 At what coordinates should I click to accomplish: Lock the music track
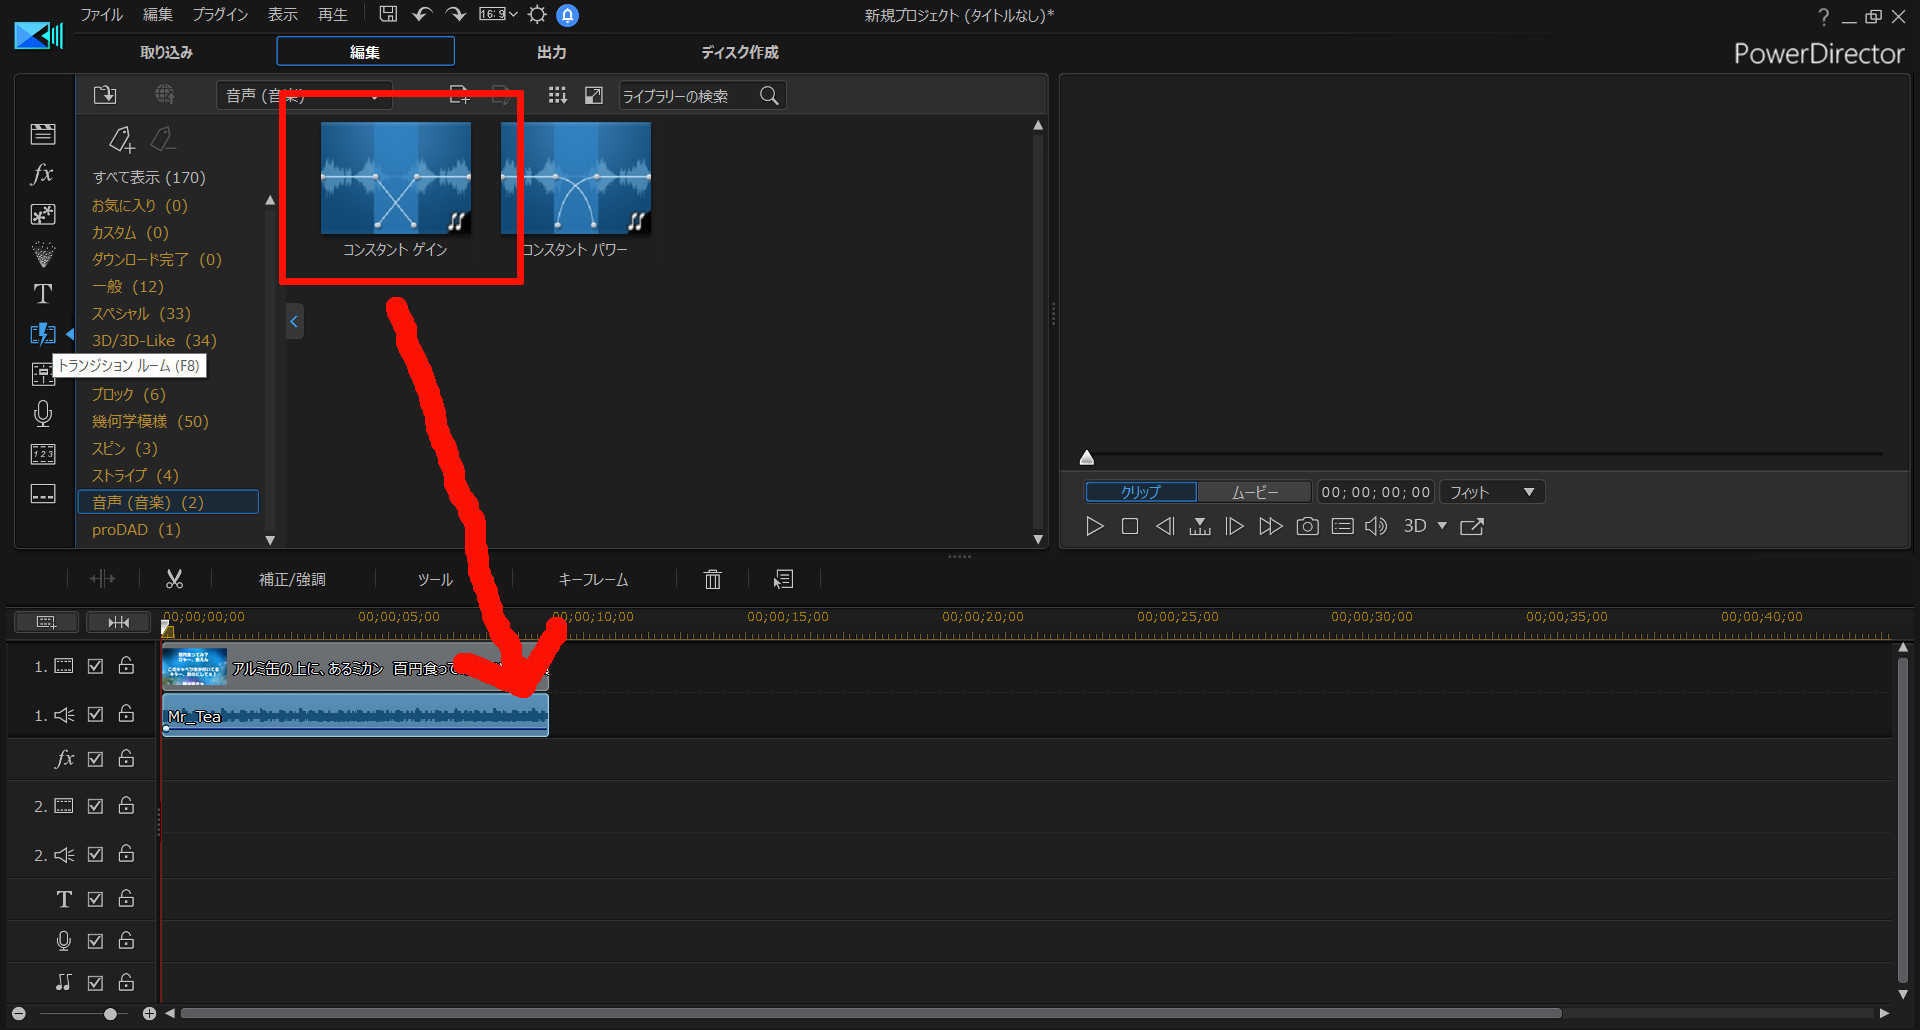126,982
